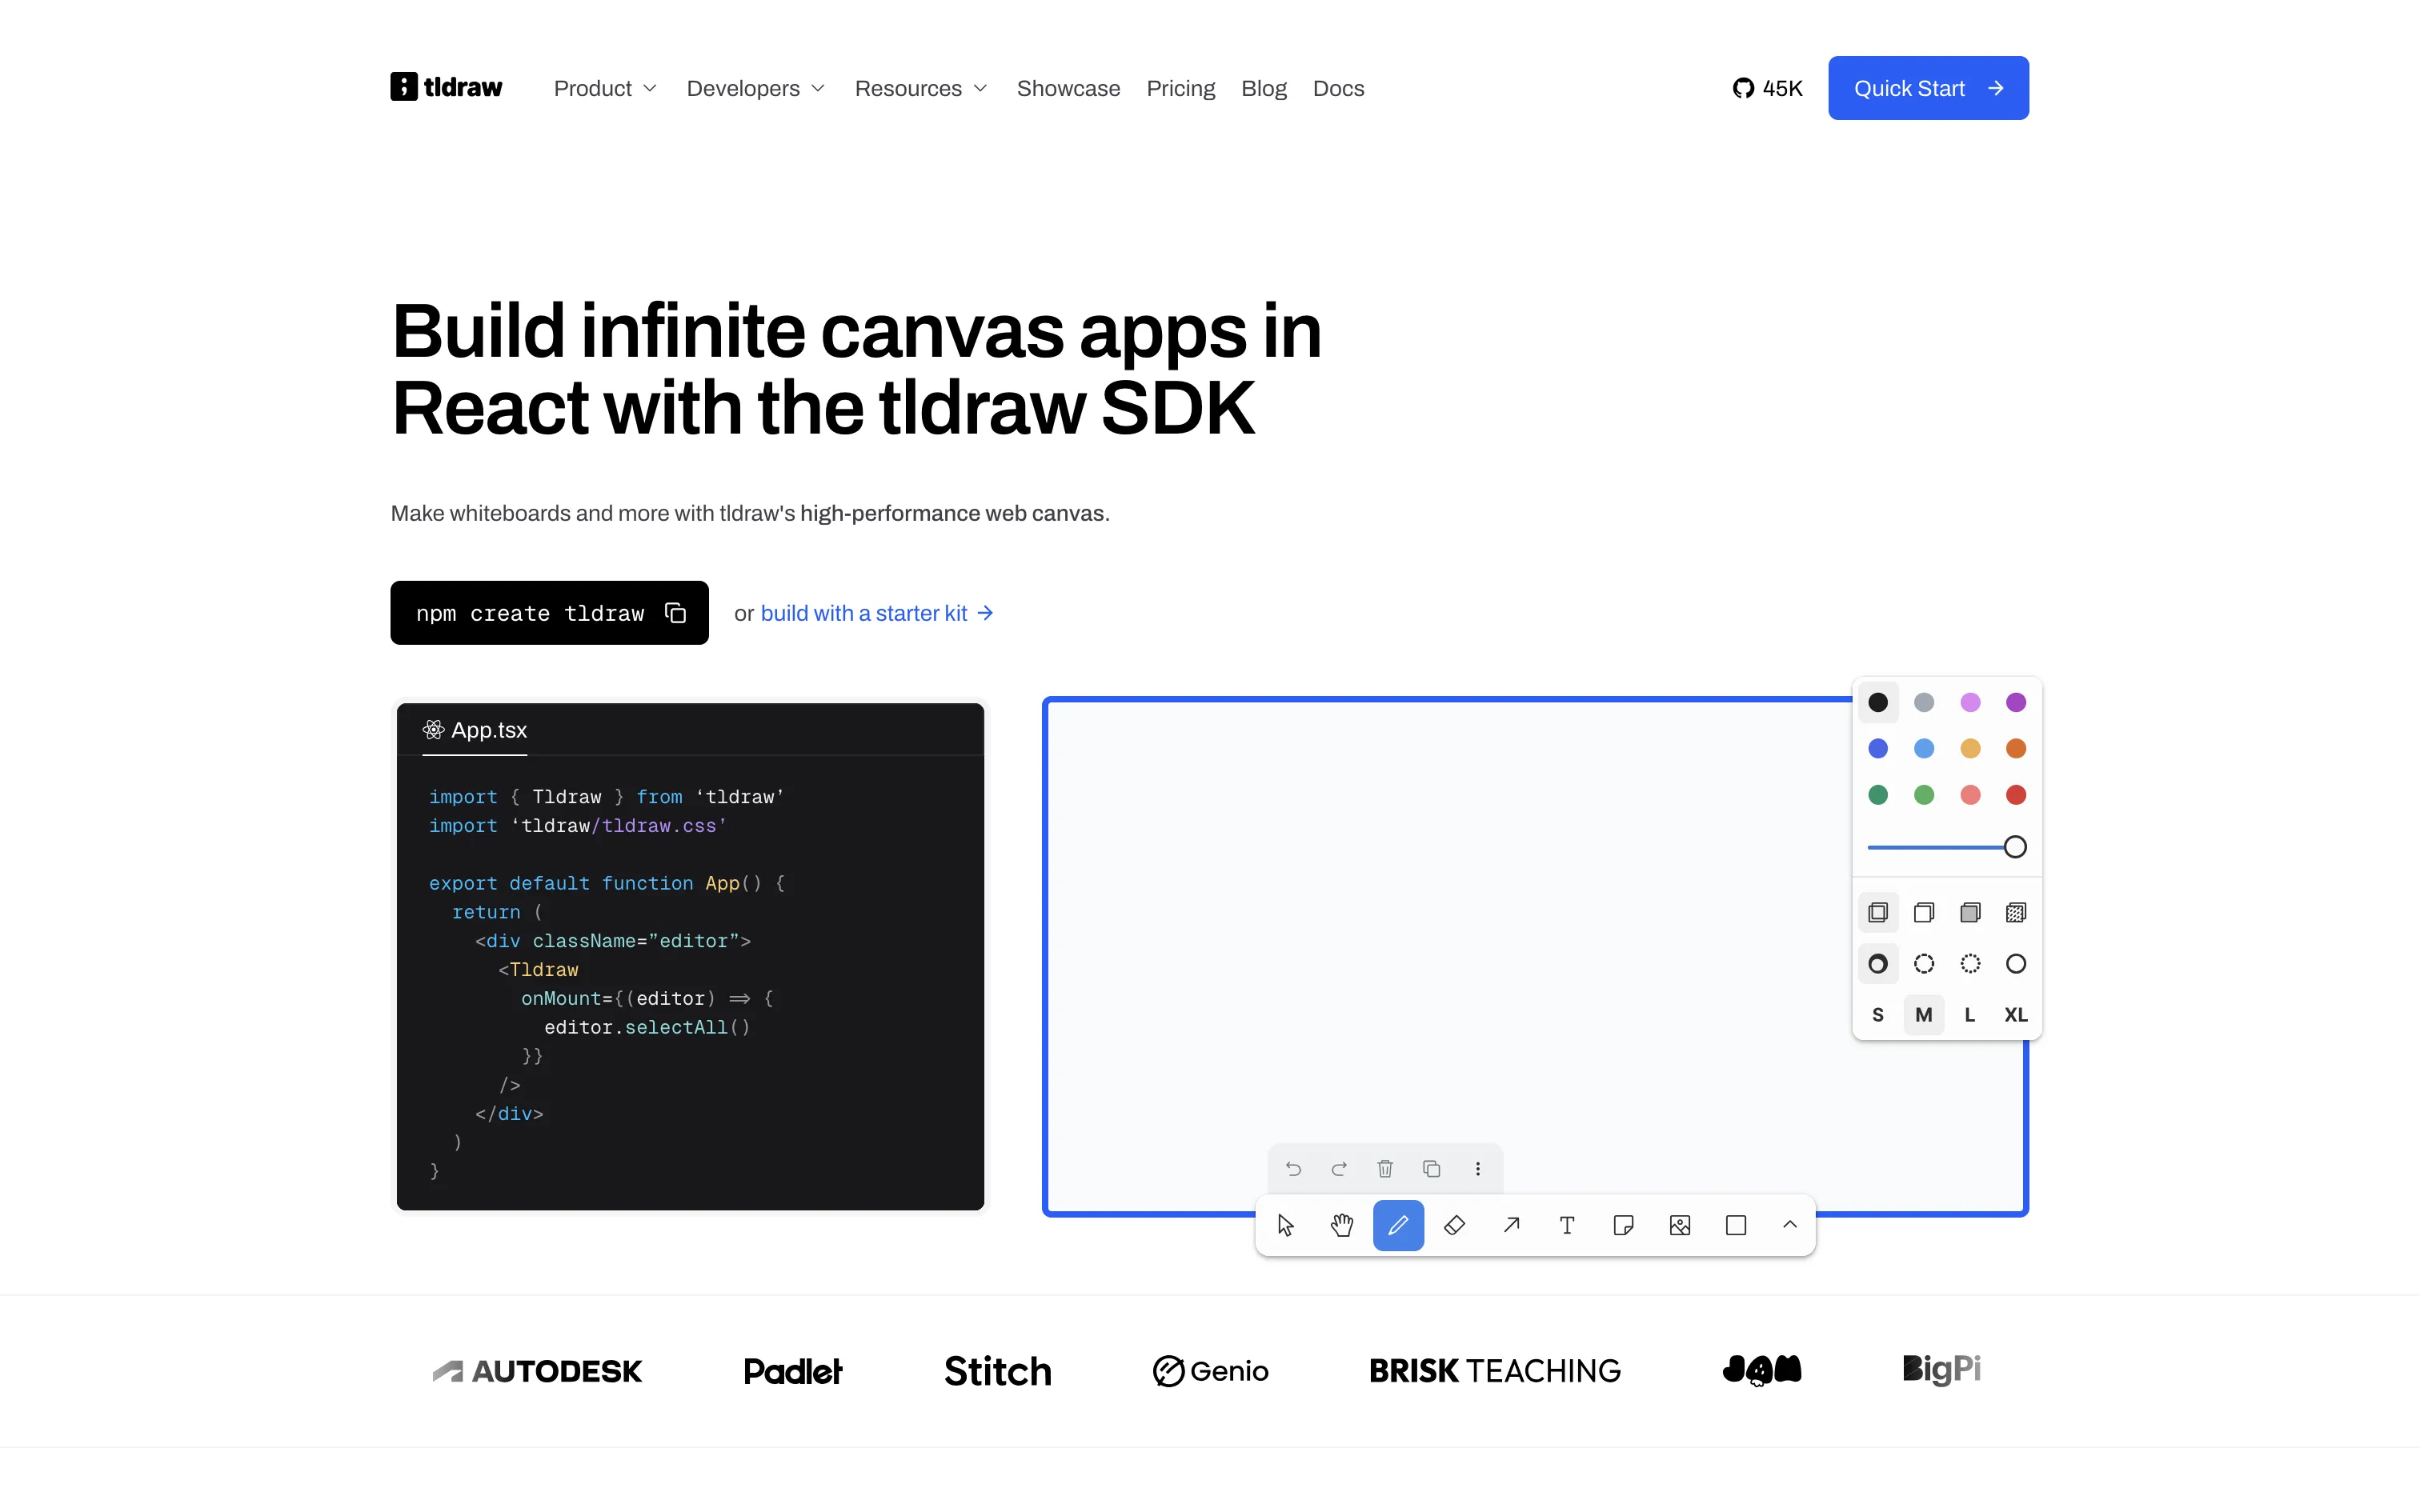Pick the orange color swatch
Screen dimensions: 2420x1512
2016,748
